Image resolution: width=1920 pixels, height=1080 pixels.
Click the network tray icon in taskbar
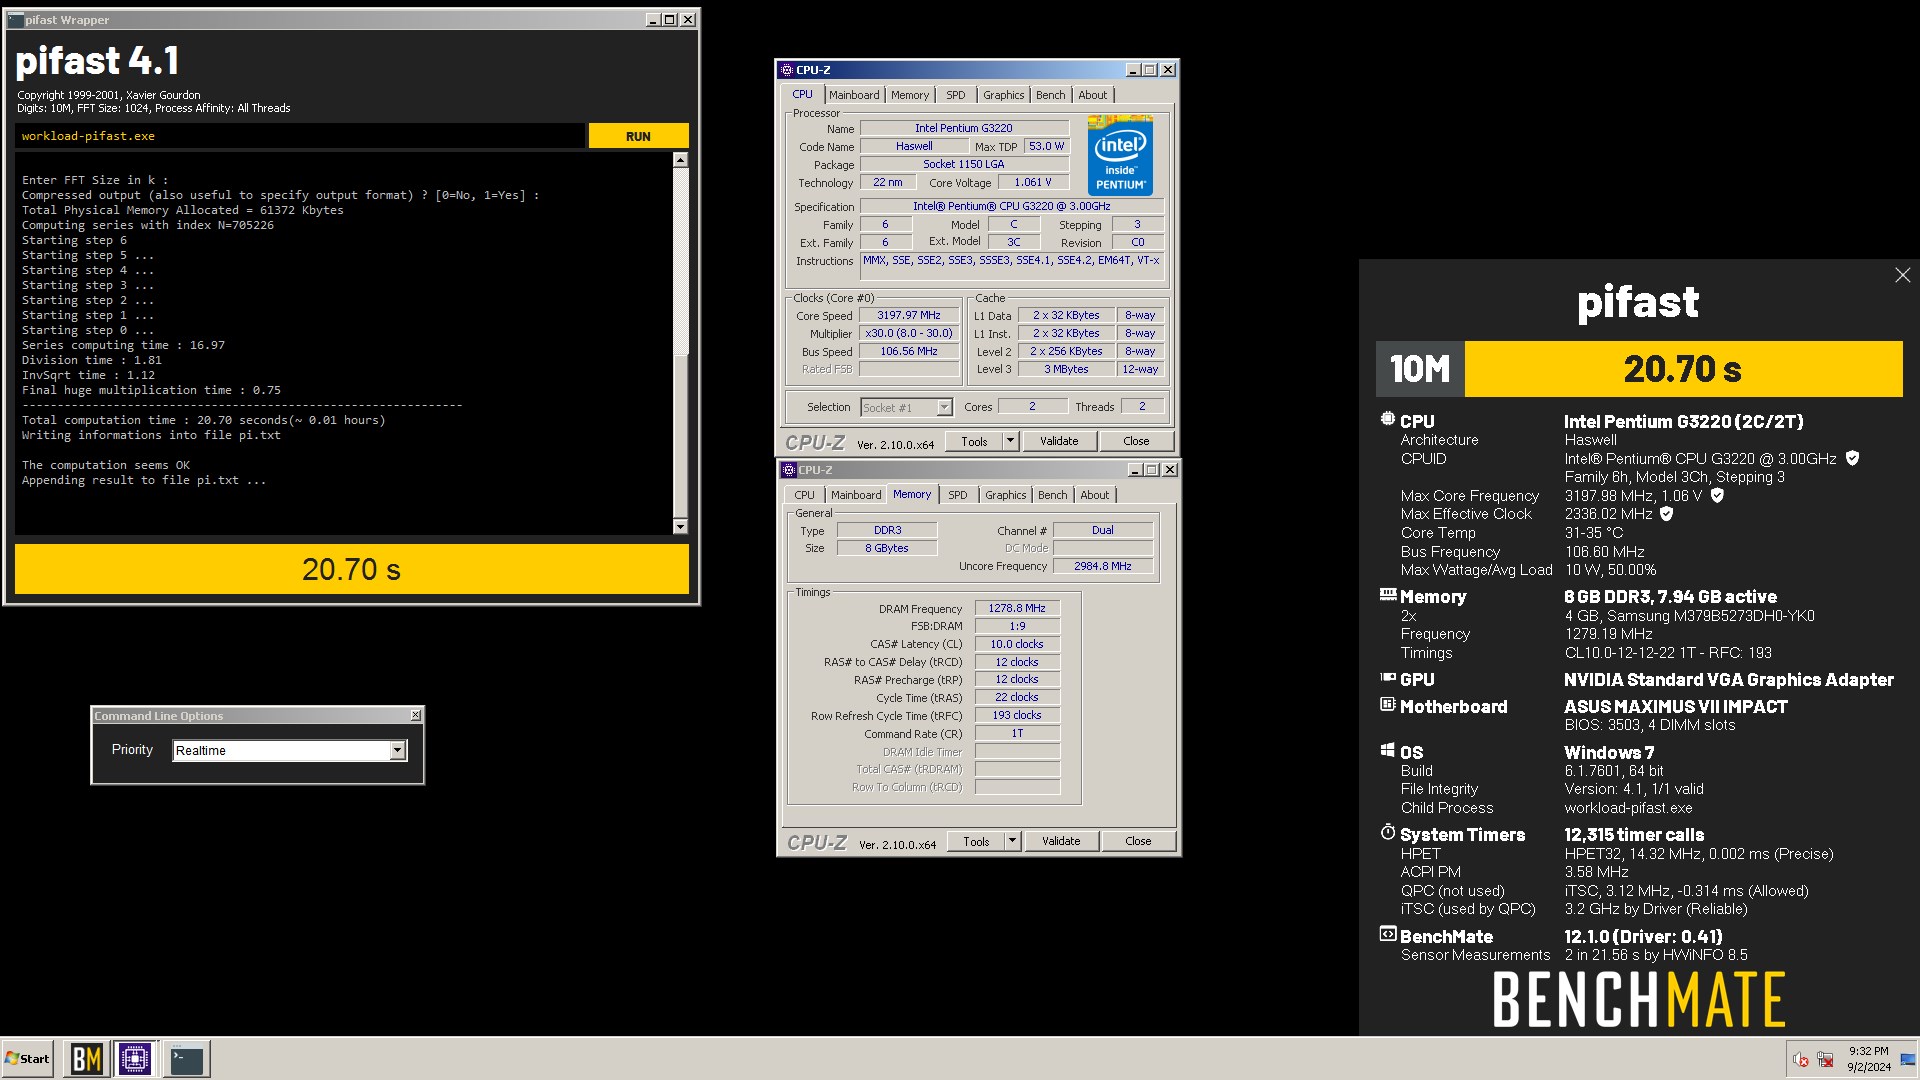pos(1825,1059)
